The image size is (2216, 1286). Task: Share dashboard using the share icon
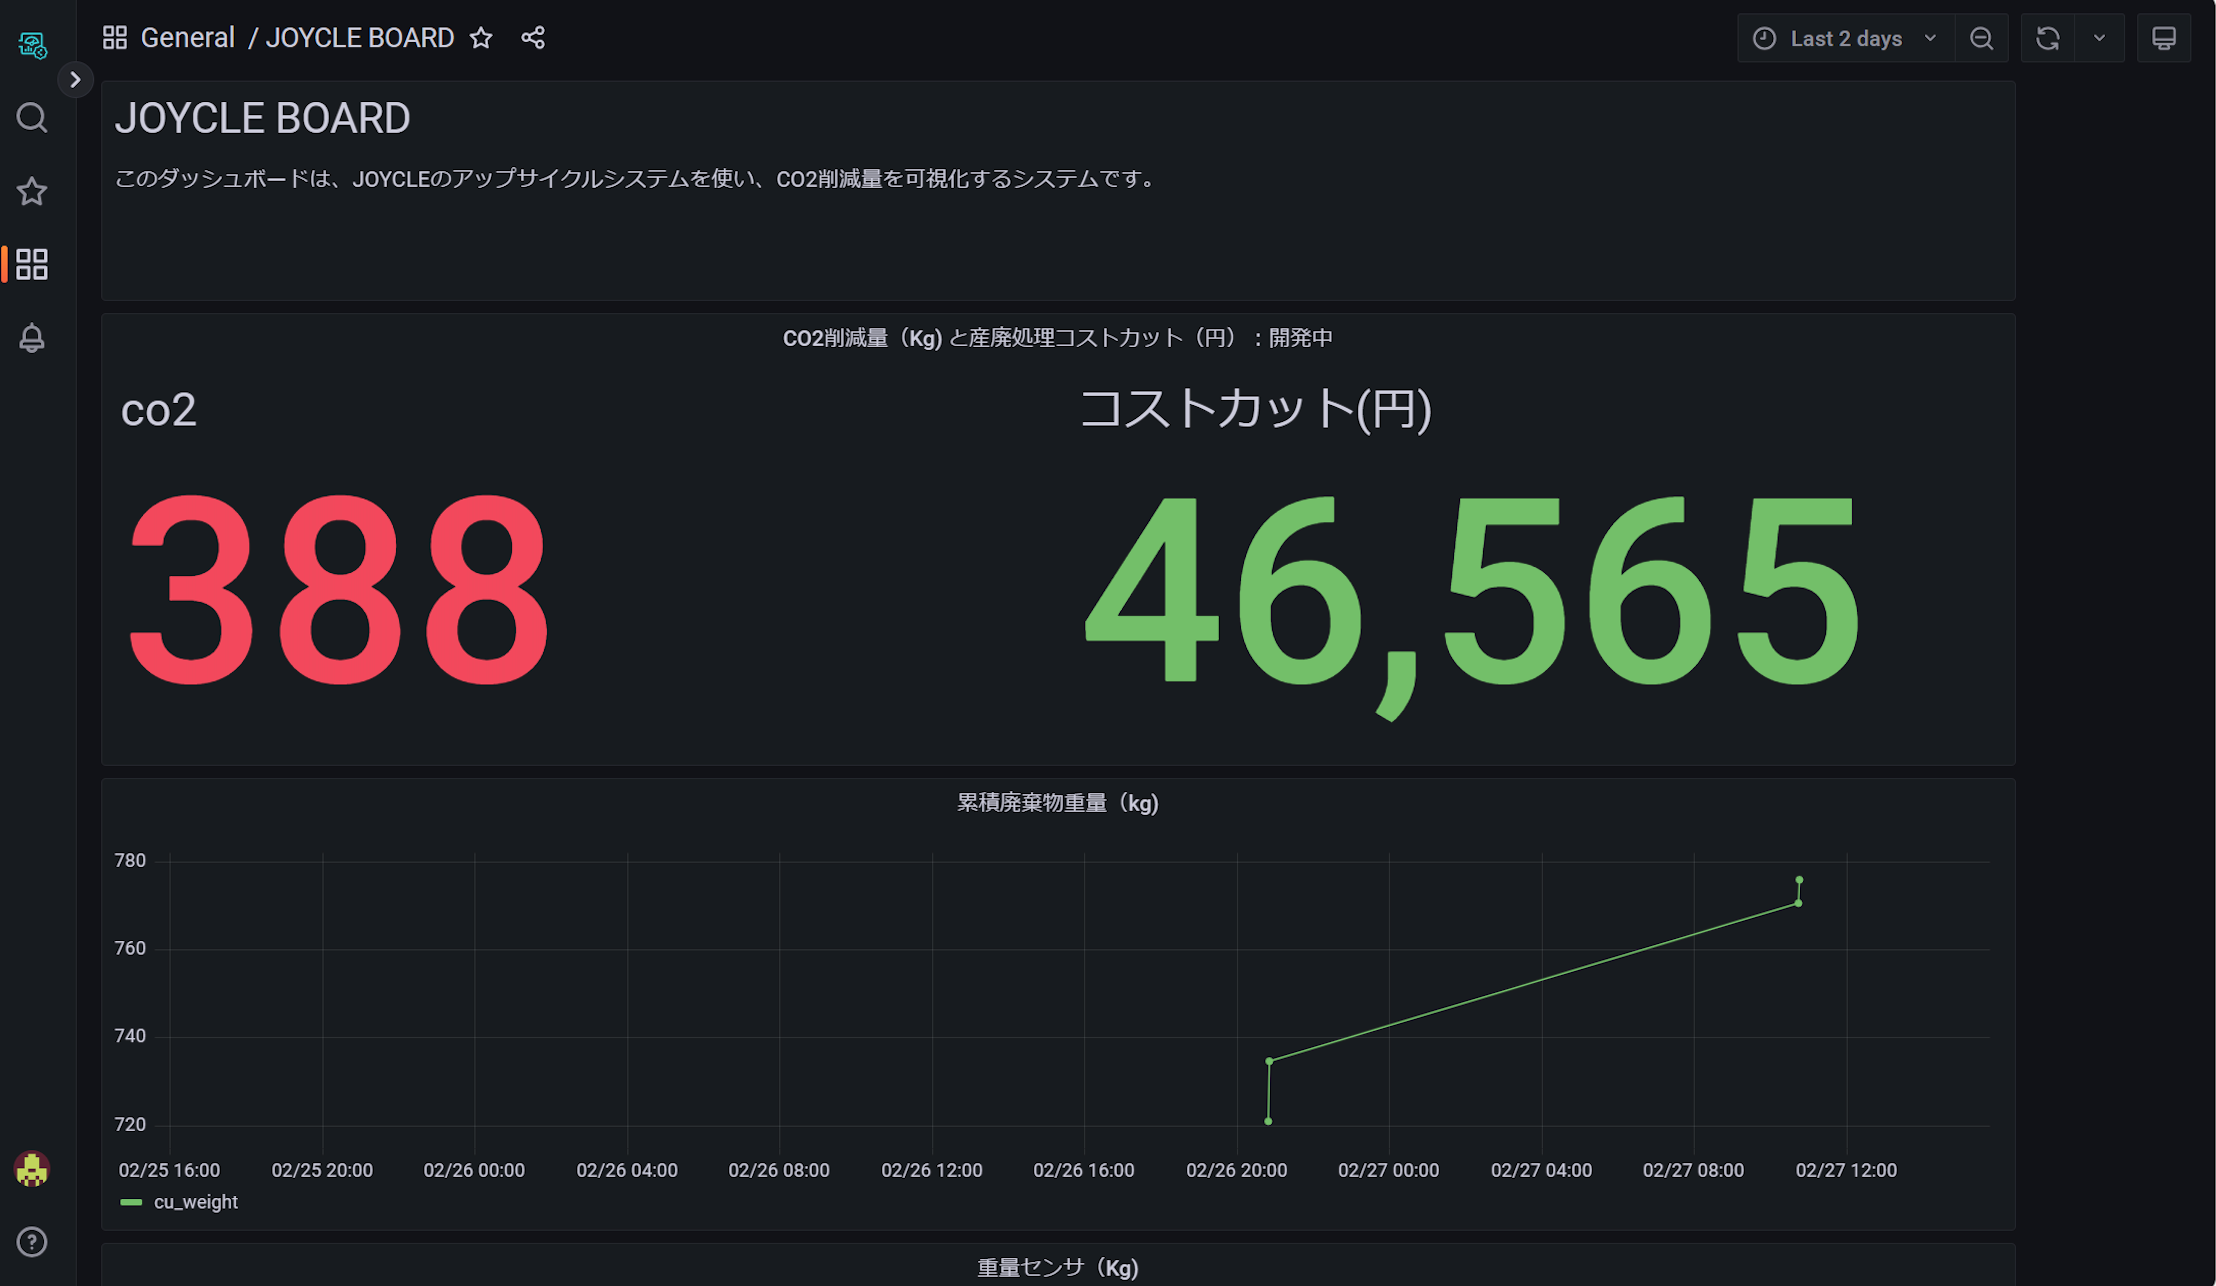[533, 38]
